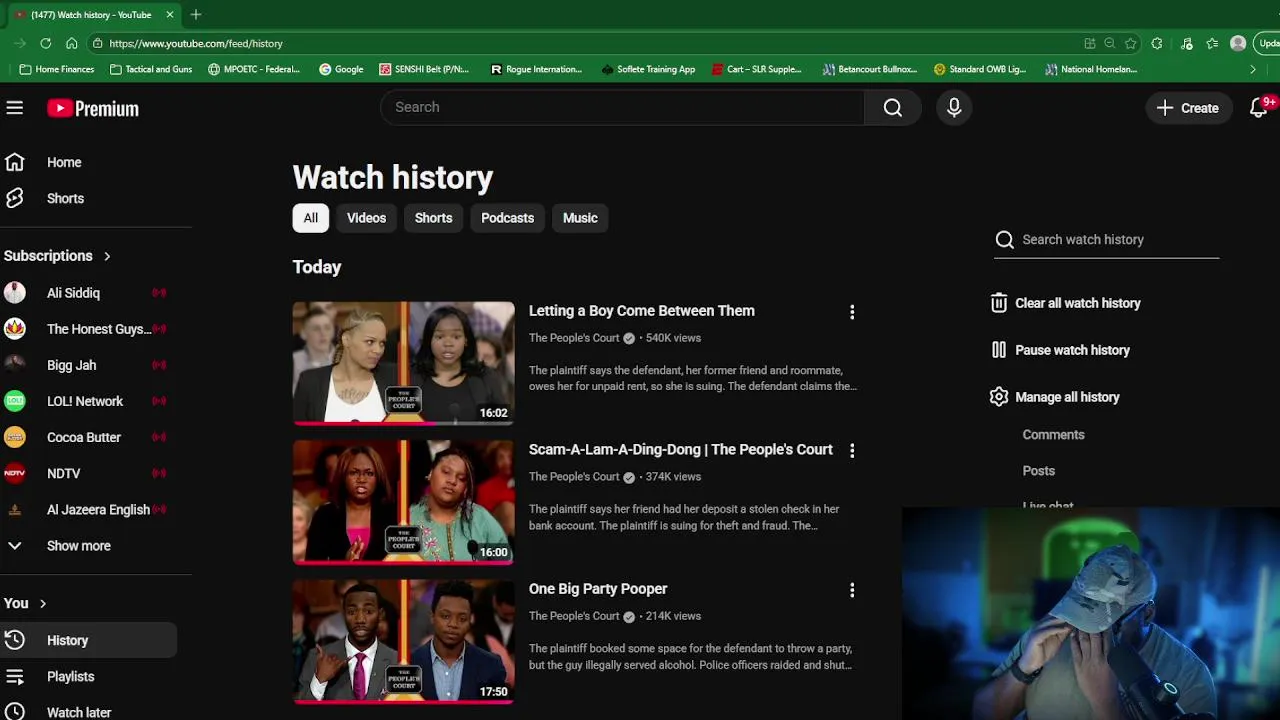Open options for Letting a Boy Come Between Them
The image size is (1280, 720).
pyautogui.click(x=852, y=312)
